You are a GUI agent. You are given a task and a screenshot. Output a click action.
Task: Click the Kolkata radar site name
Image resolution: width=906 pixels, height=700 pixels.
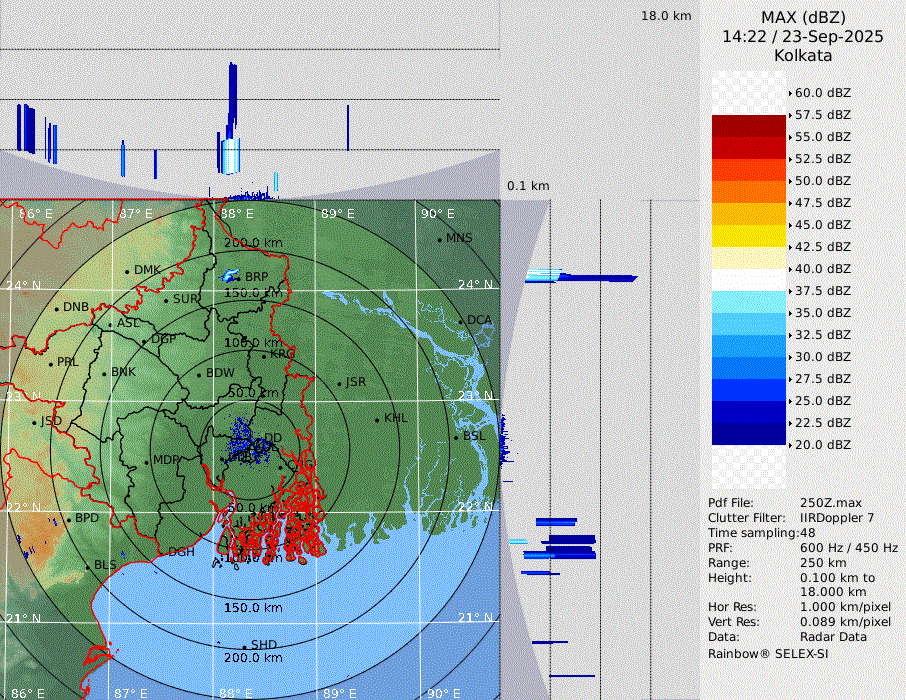tap(803, 56)
